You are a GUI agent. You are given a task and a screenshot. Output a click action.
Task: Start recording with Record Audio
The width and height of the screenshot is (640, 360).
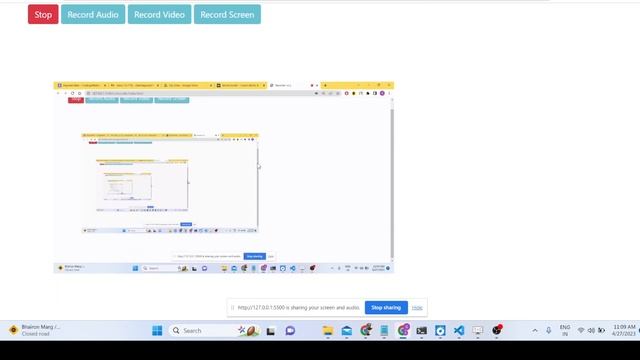93,15
